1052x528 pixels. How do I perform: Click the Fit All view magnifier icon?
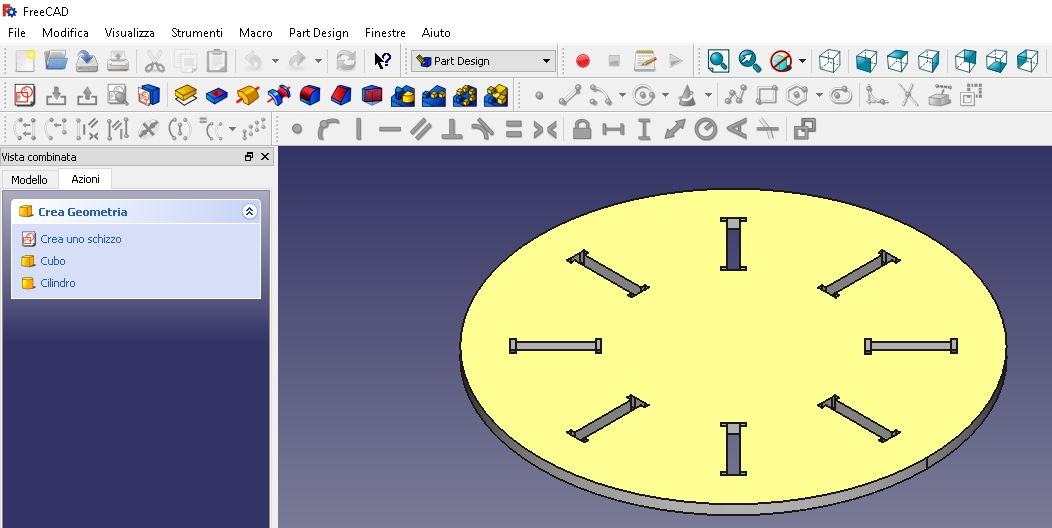[x=719, y=61]
